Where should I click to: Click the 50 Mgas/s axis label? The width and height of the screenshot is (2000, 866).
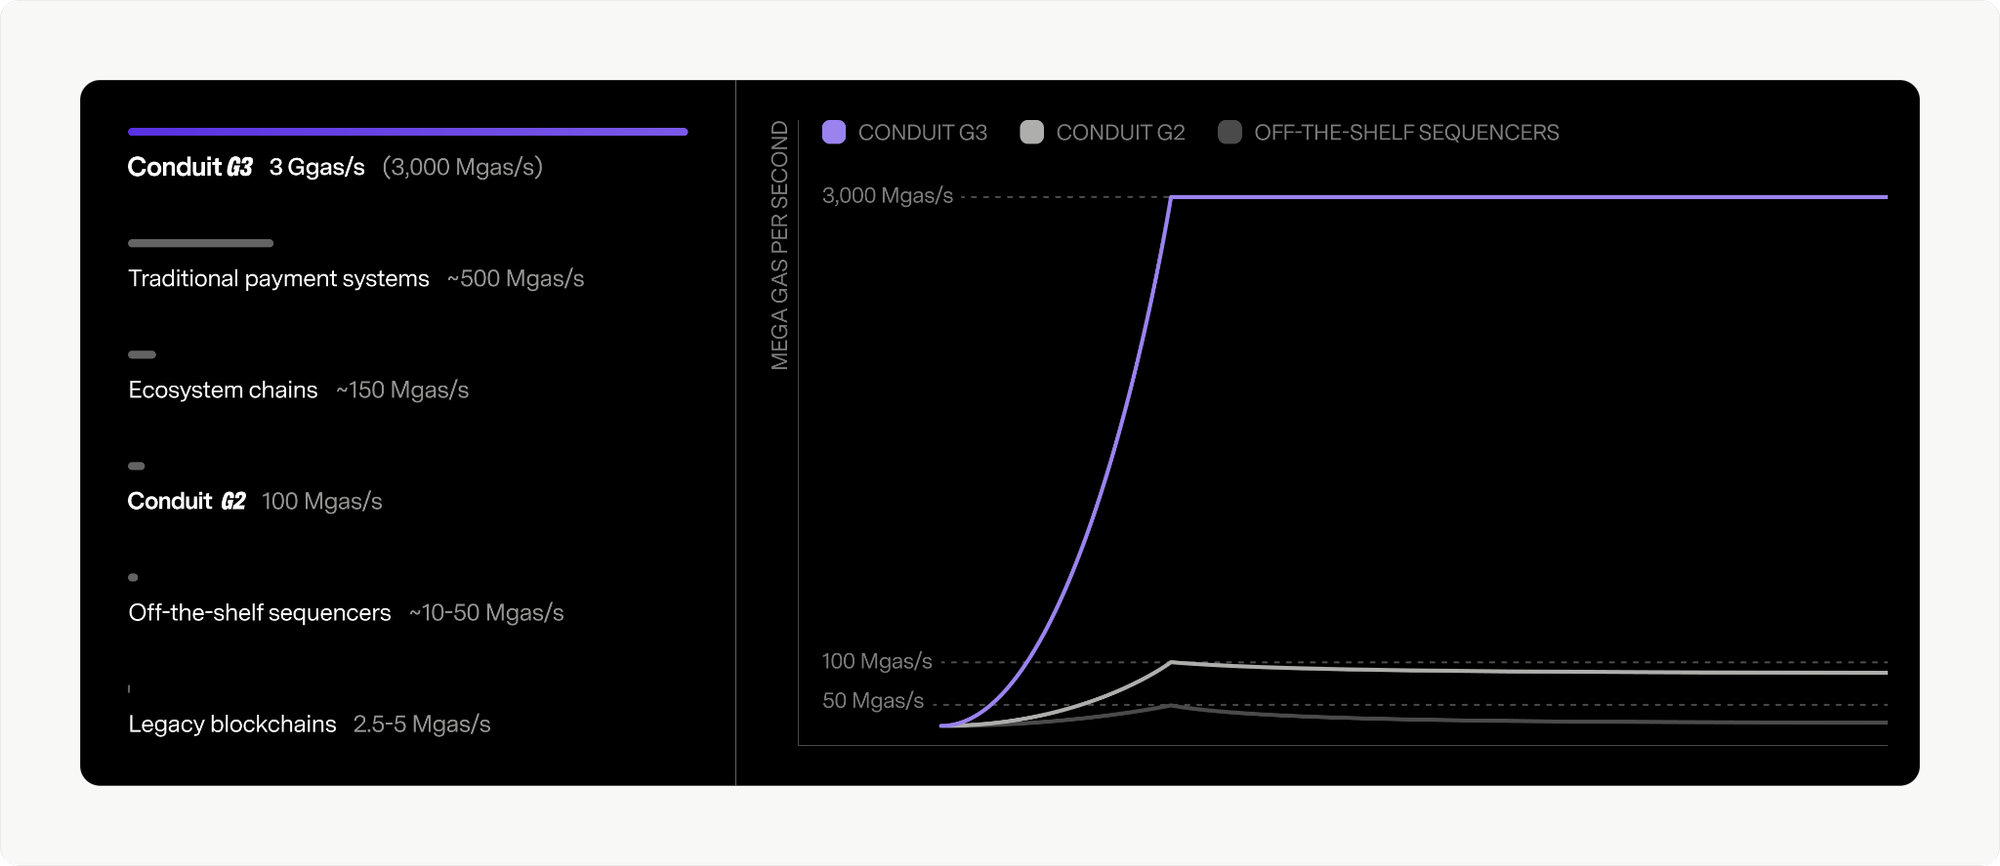(872, 701)
